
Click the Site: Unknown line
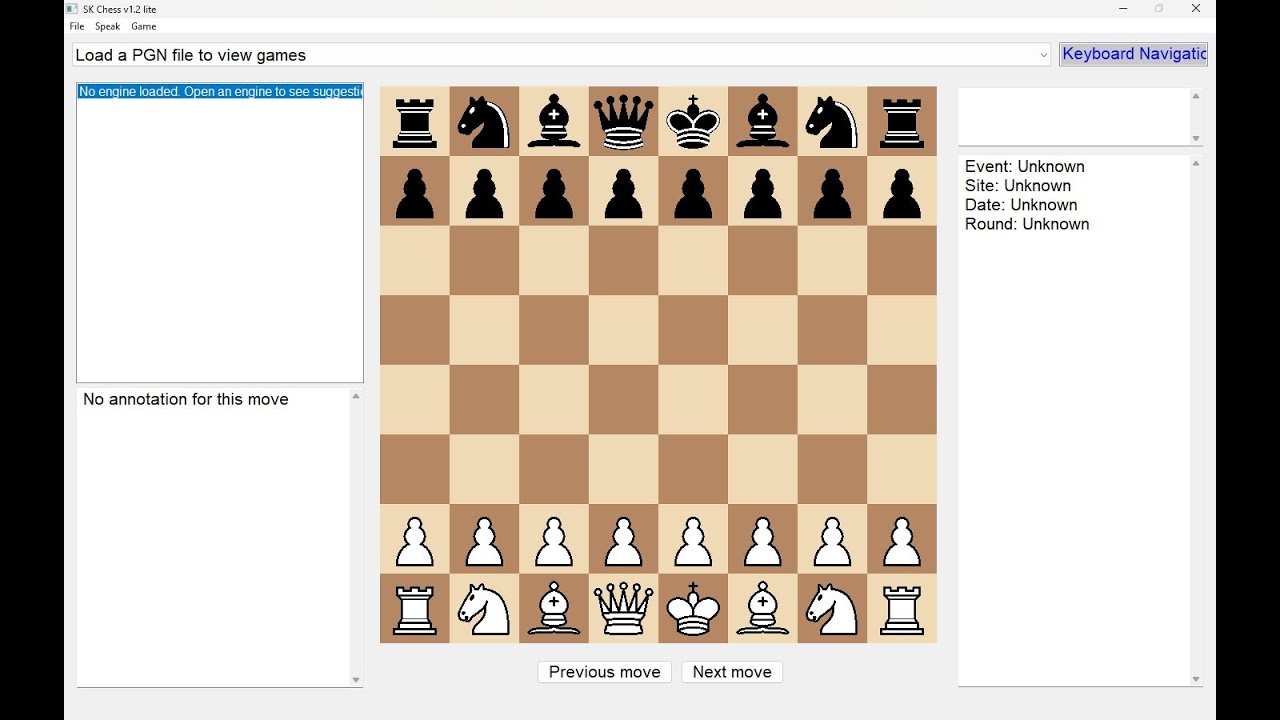click(1018, 185)
